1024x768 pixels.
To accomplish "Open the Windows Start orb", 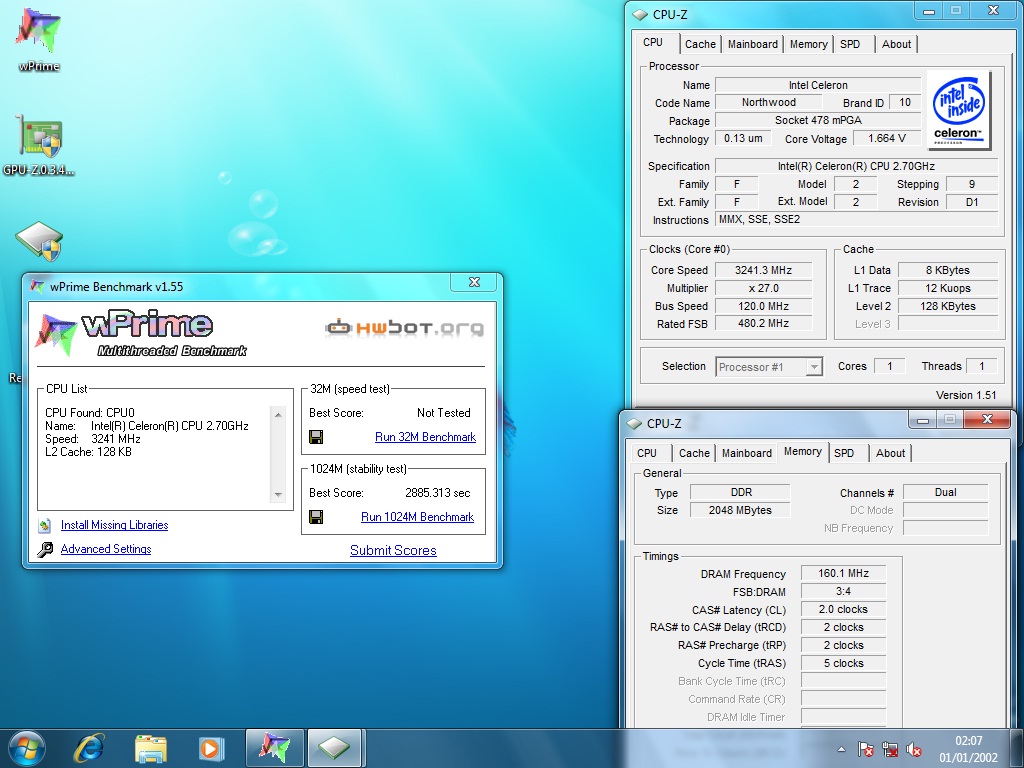I will (26, 748).
